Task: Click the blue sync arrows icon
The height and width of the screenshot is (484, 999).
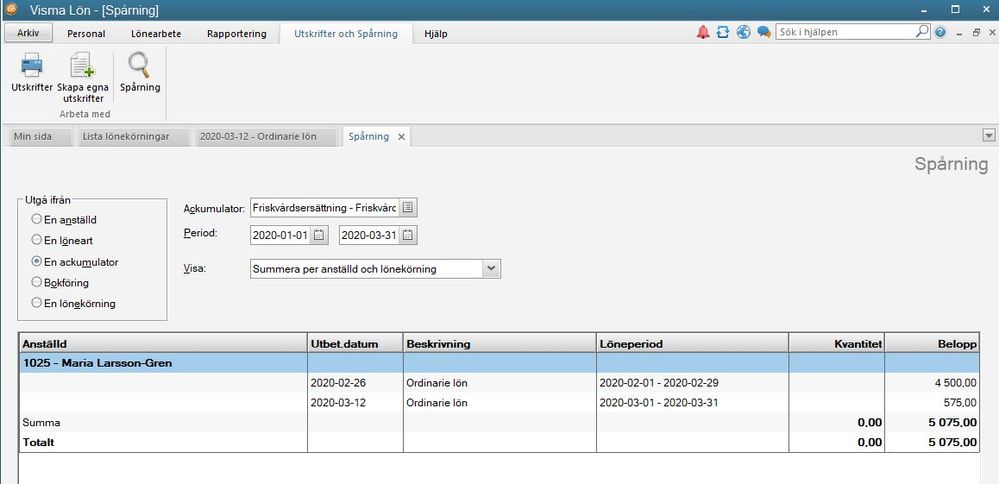Action: (722, 33)
